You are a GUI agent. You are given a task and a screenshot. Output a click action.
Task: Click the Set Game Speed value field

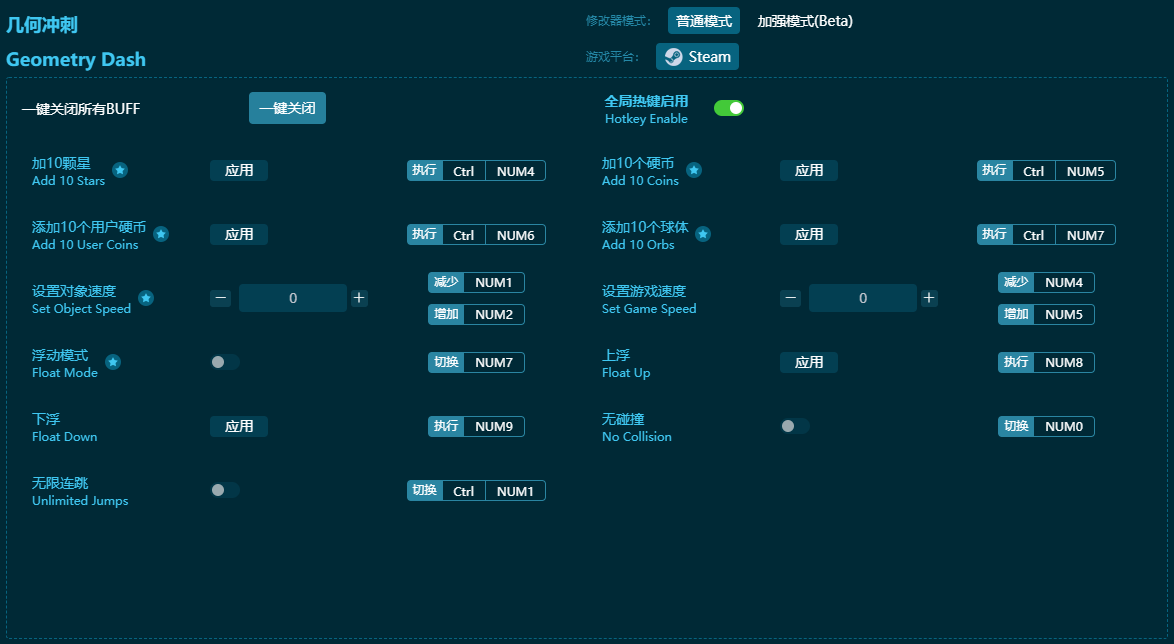[862, 298]
